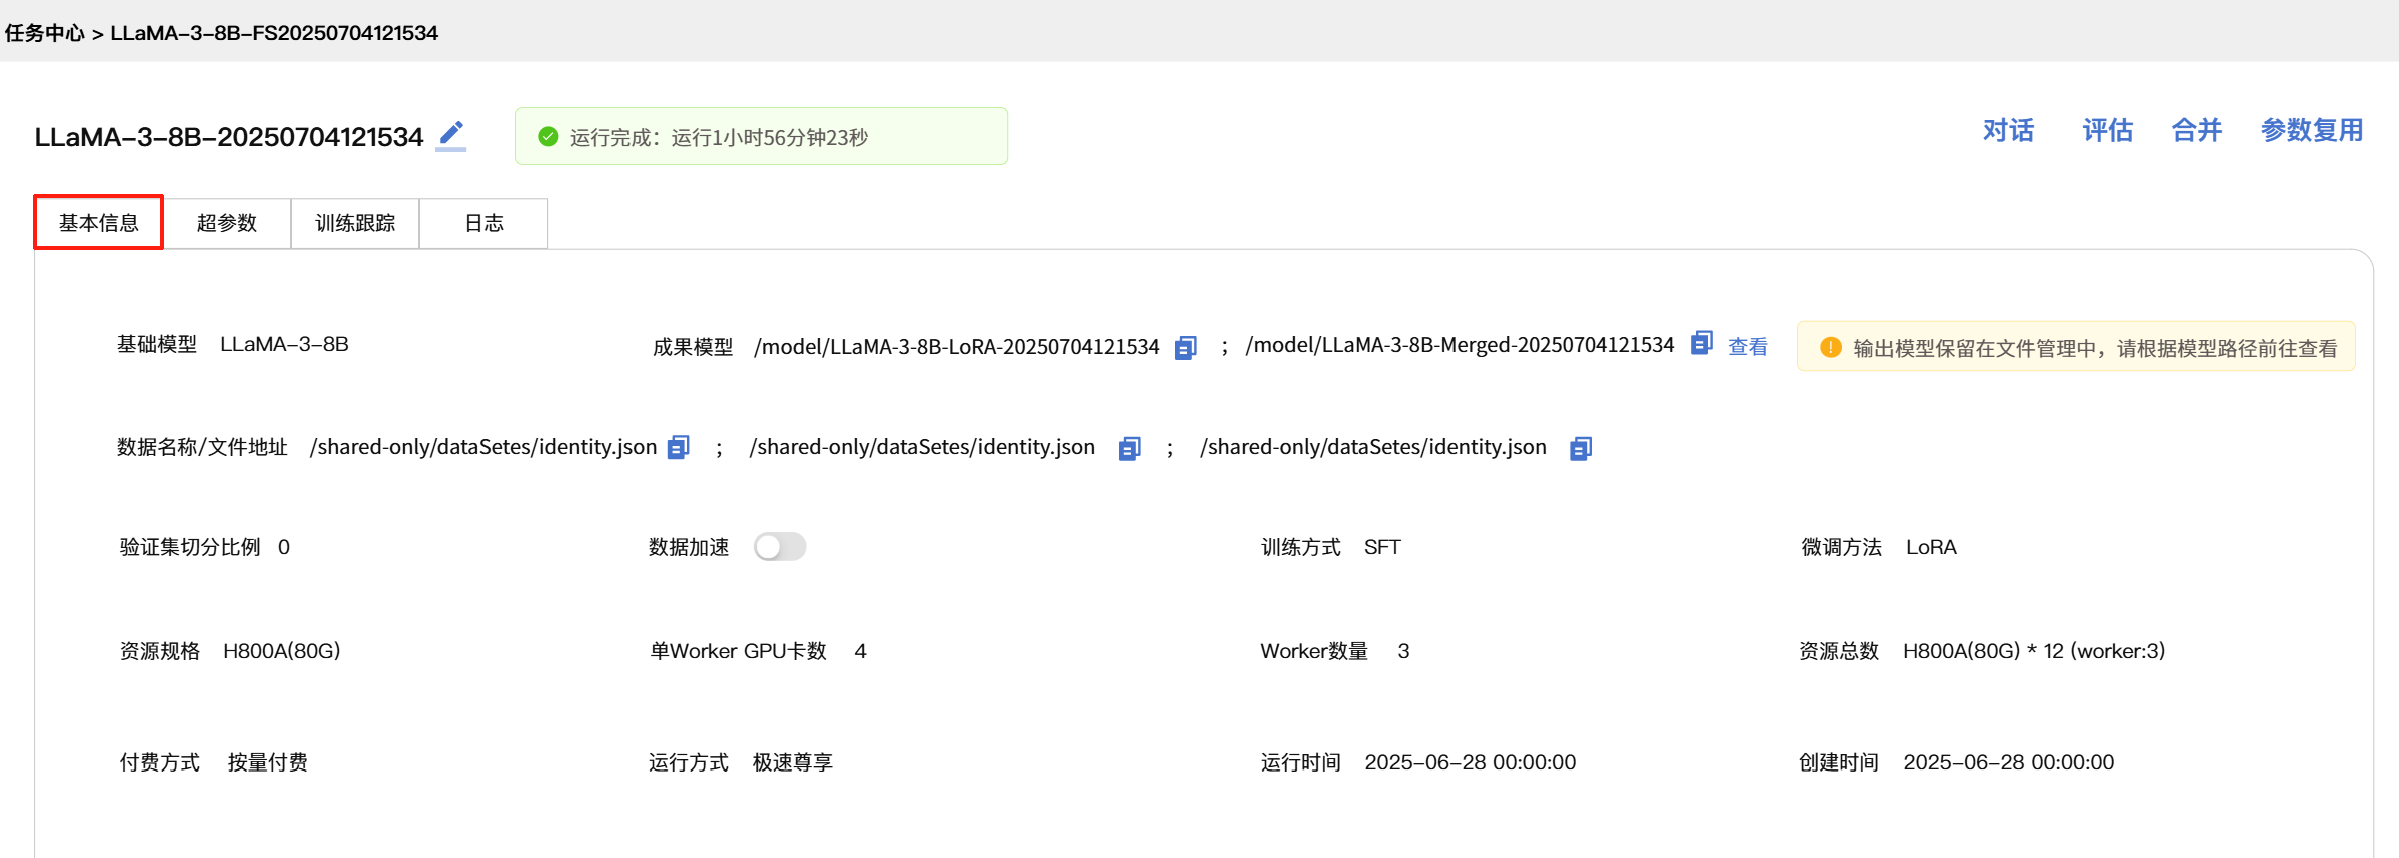
Task: Select the 基本信息 tab
Action: pyautogui.click(x=99, y=223)
